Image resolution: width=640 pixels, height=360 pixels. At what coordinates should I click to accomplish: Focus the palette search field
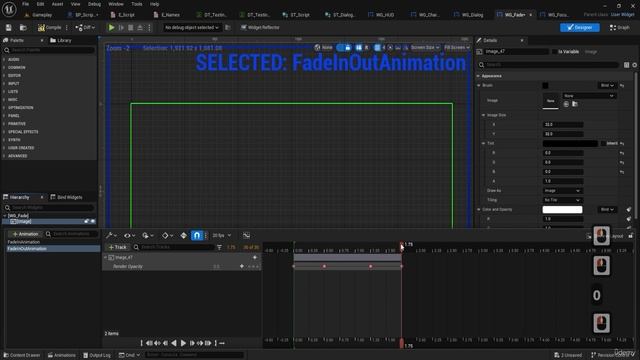(x=49, y=50)
